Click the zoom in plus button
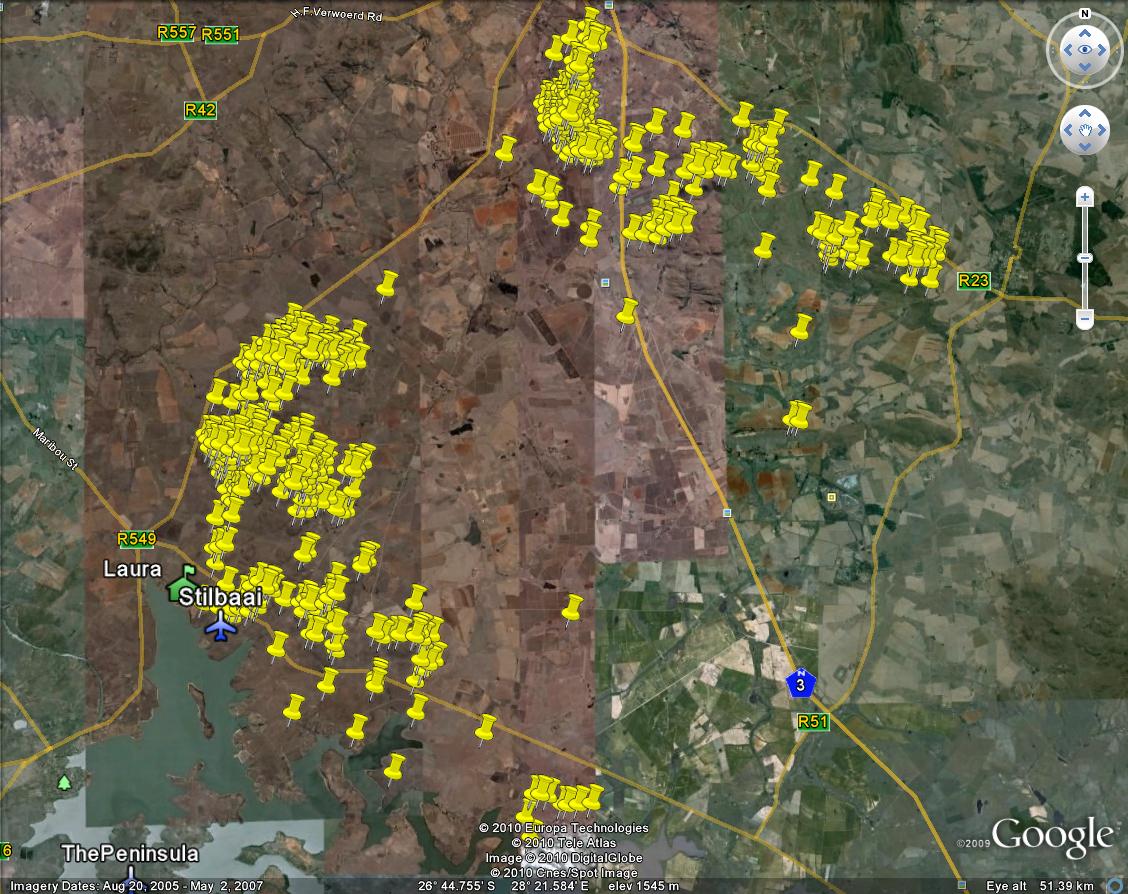This screenshot has width=1128, height=894. [1085, 198]
